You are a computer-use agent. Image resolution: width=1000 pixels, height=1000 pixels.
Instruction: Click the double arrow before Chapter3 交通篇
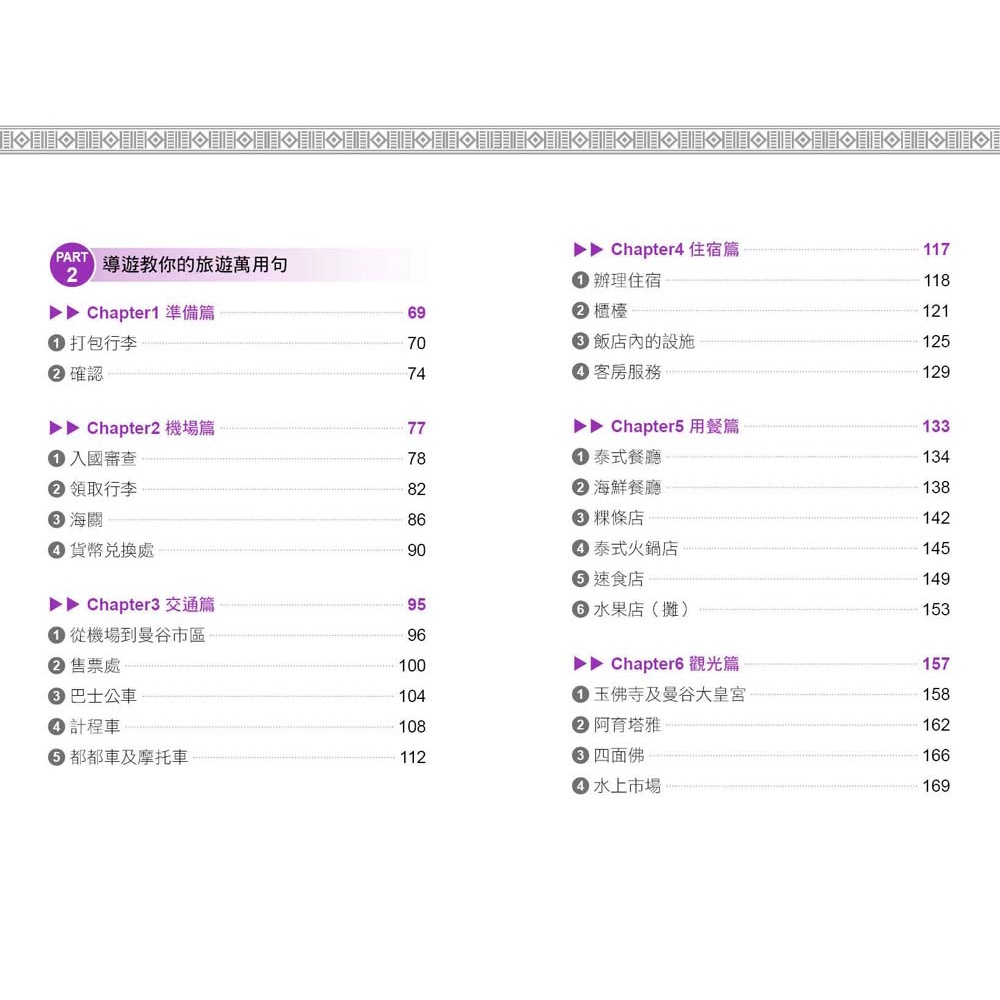(x=64, y=605)
